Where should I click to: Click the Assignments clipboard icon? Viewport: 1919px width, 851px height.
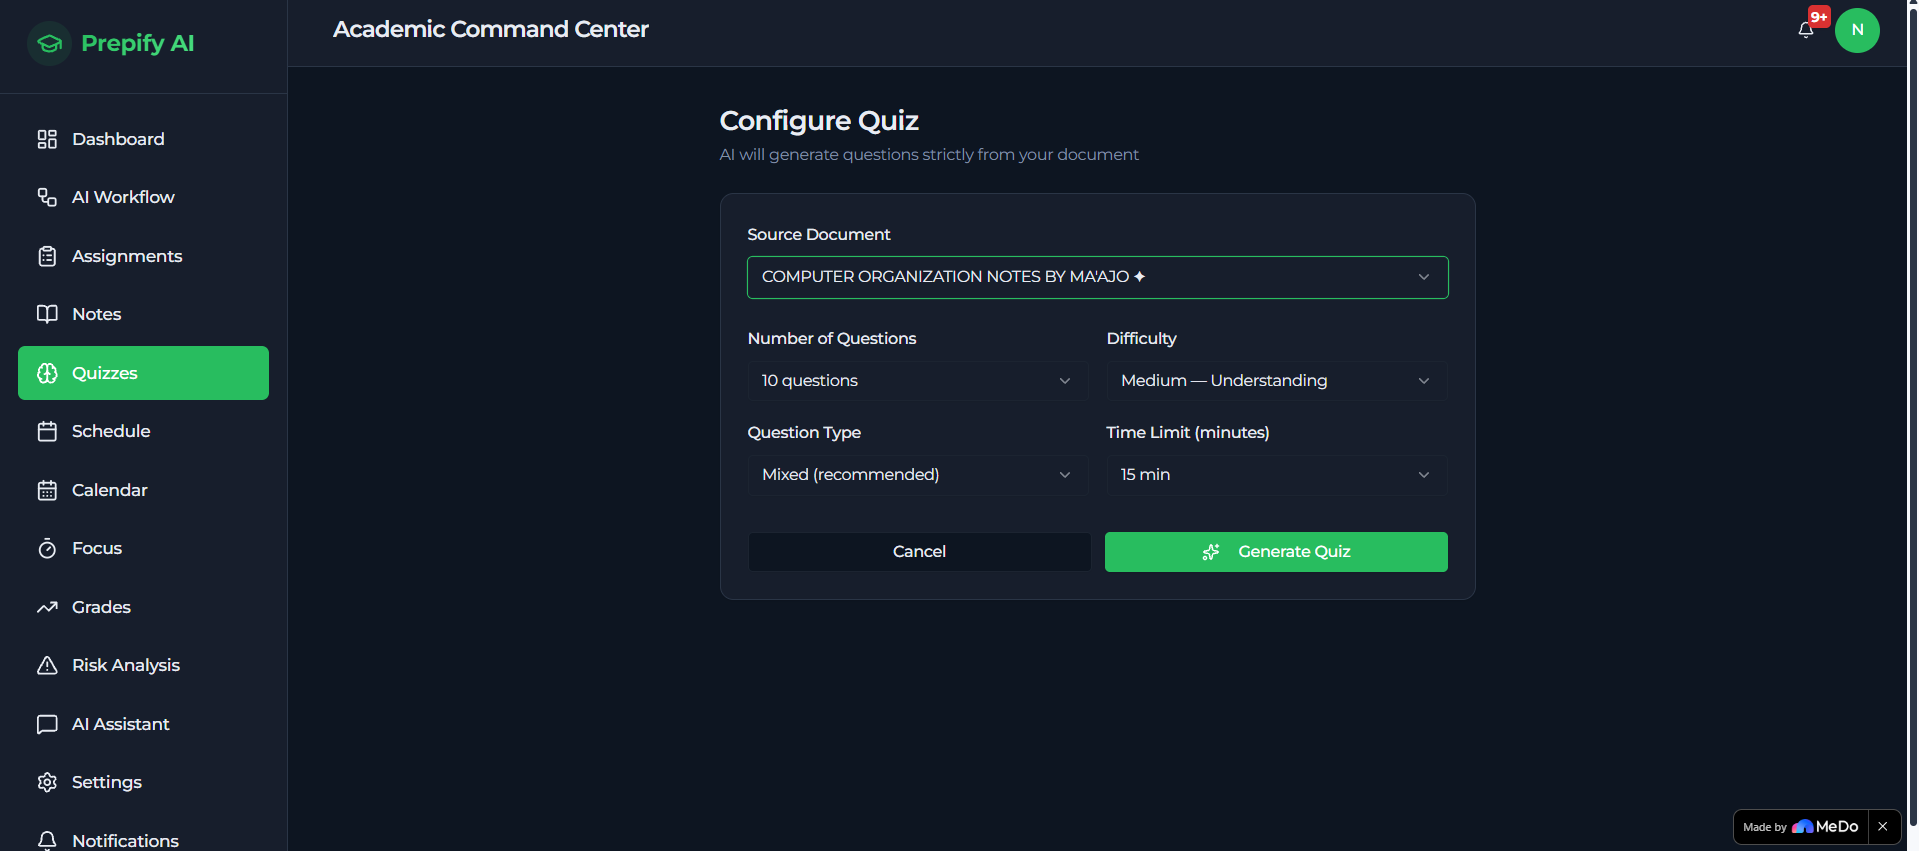[x=47, y=256]
